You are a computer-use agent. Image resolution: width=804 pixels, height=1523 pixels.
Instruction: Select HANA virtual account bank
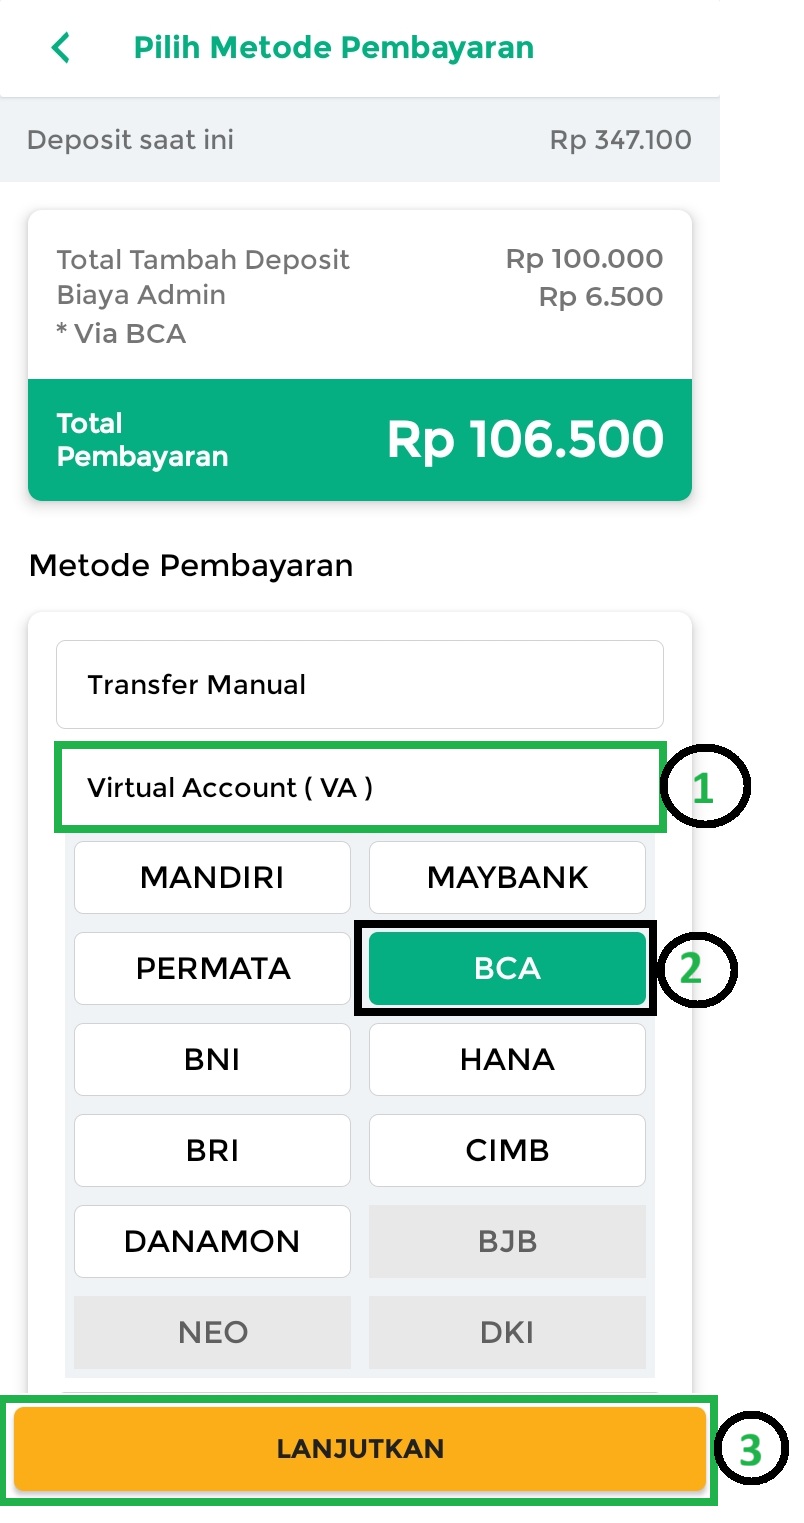(x=507, y=1060)
